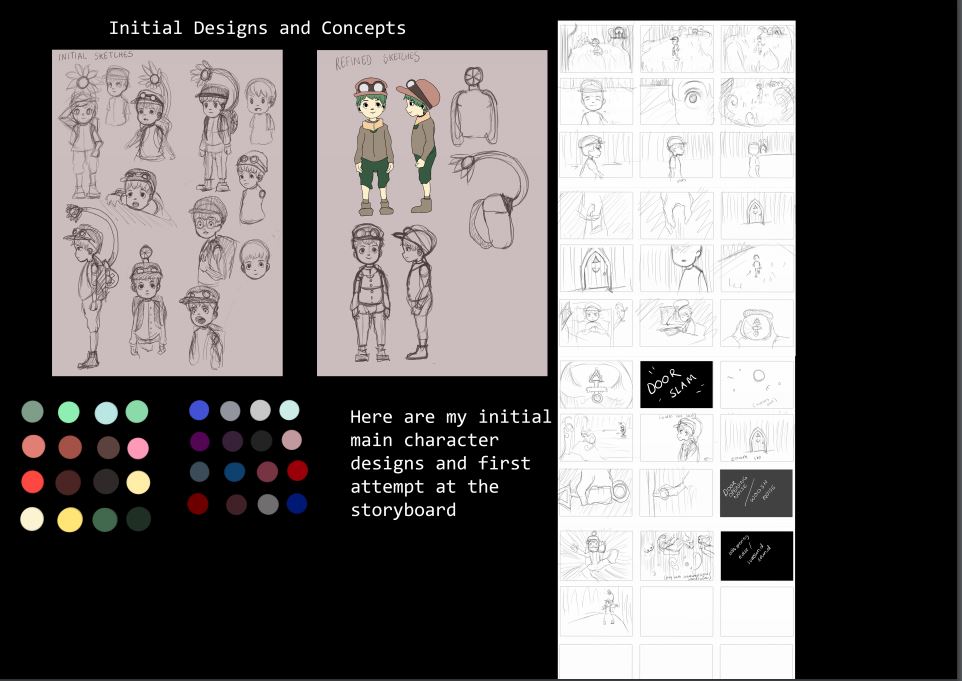962x681 pixels.
Task: Select the hot pink color swatch
Action: [138, 447]
